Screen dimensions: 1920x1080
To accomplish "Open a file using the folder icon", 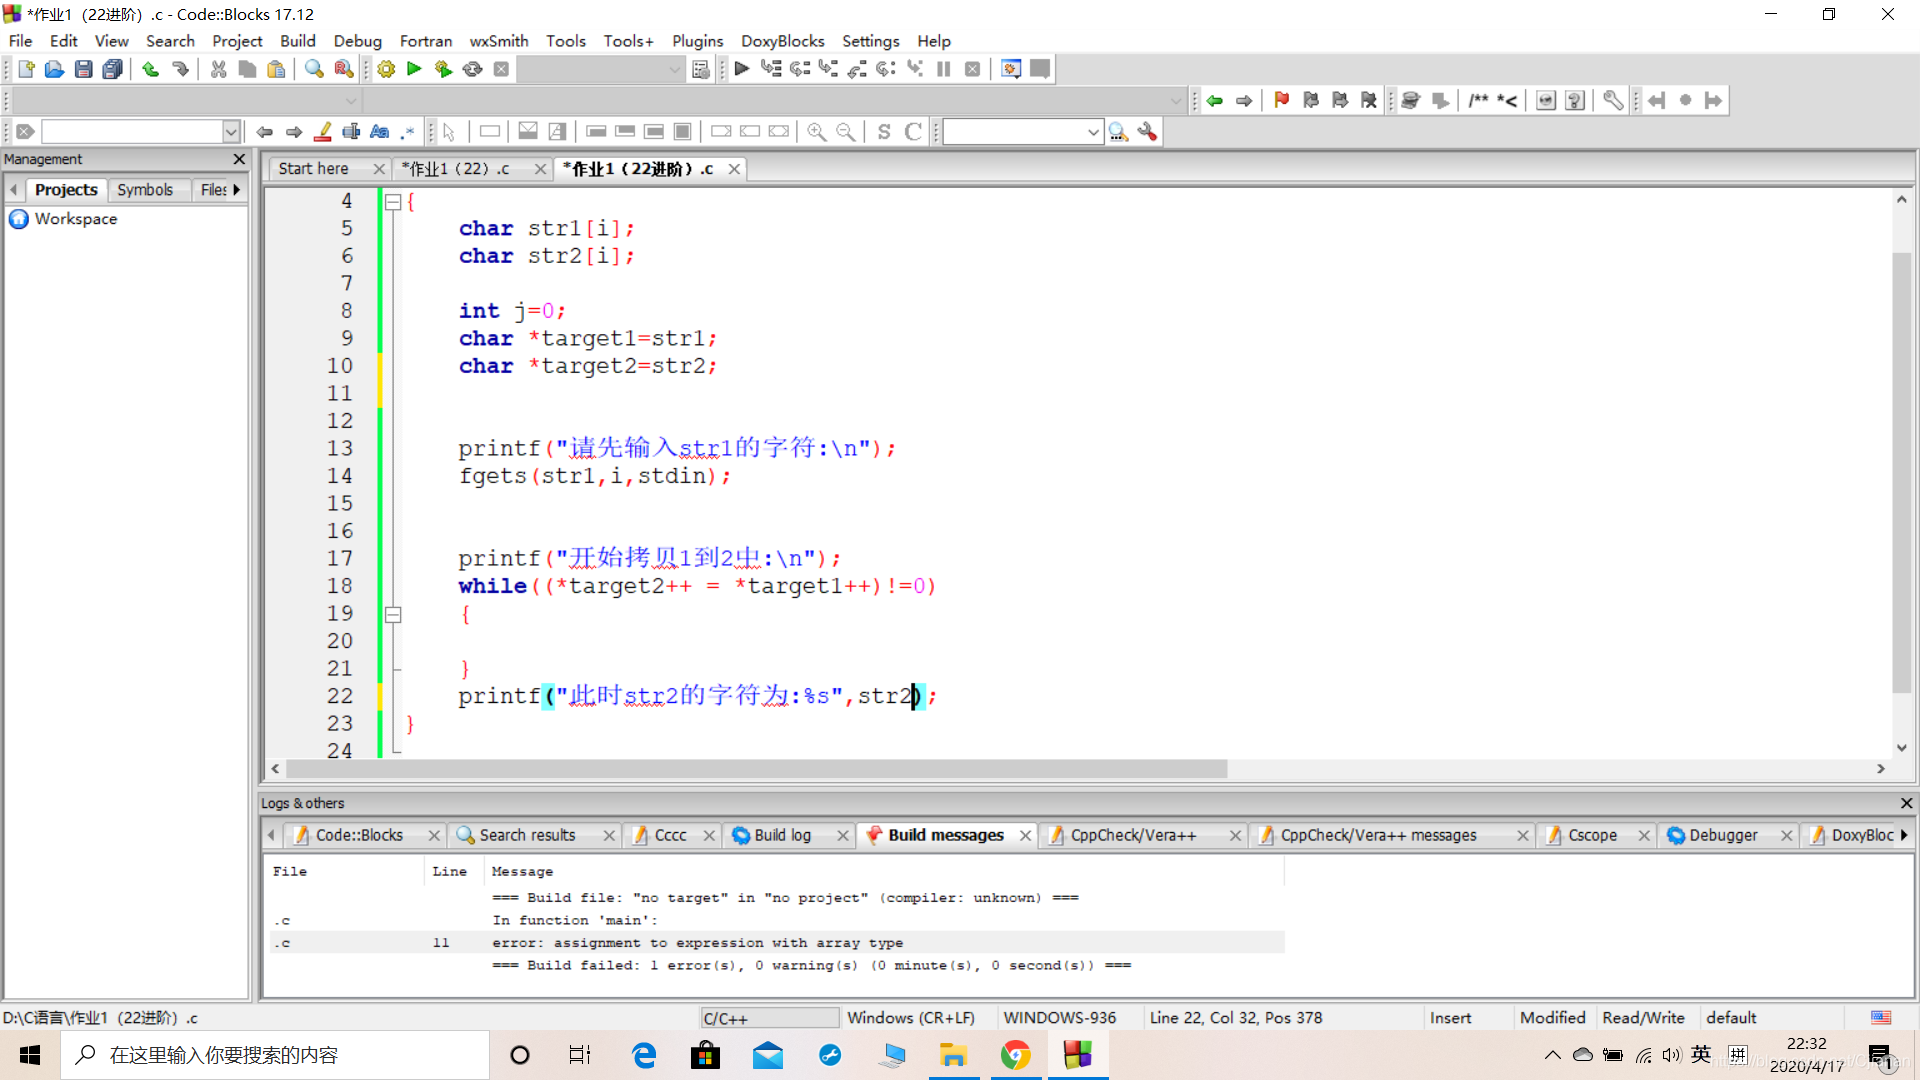I will [x=54, y=69].
